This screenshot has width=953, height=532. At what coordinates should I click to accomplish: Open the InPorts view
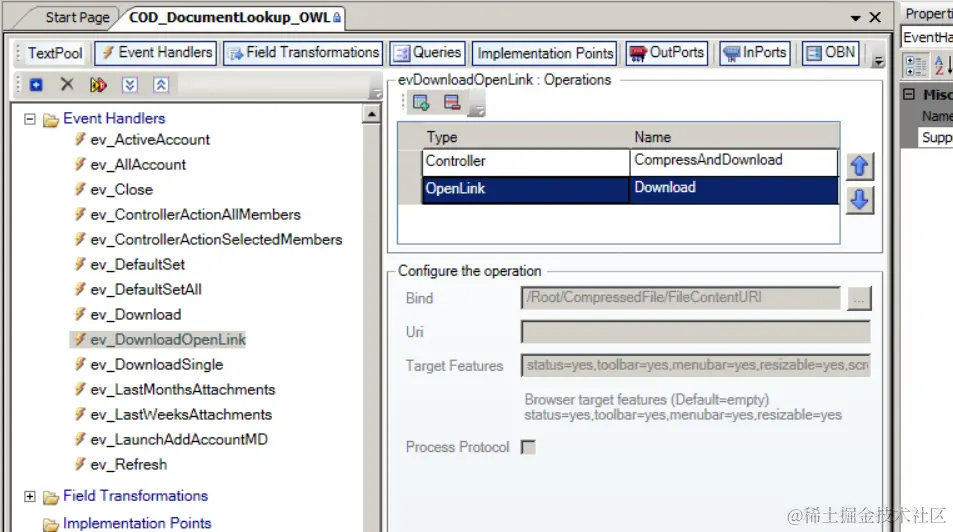click(x=754, y=53)
